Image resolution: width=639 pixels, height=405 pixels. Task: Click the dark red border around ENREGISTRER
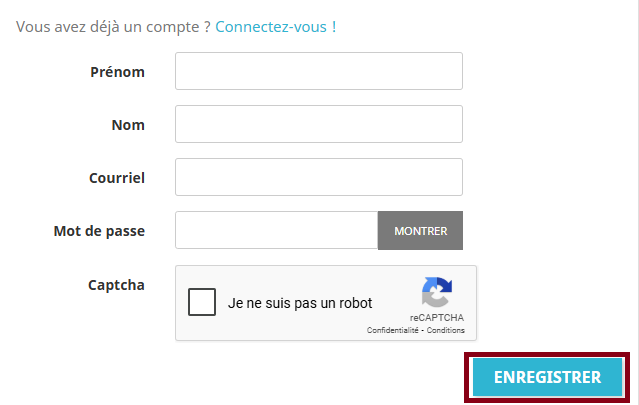click(547, 354)
